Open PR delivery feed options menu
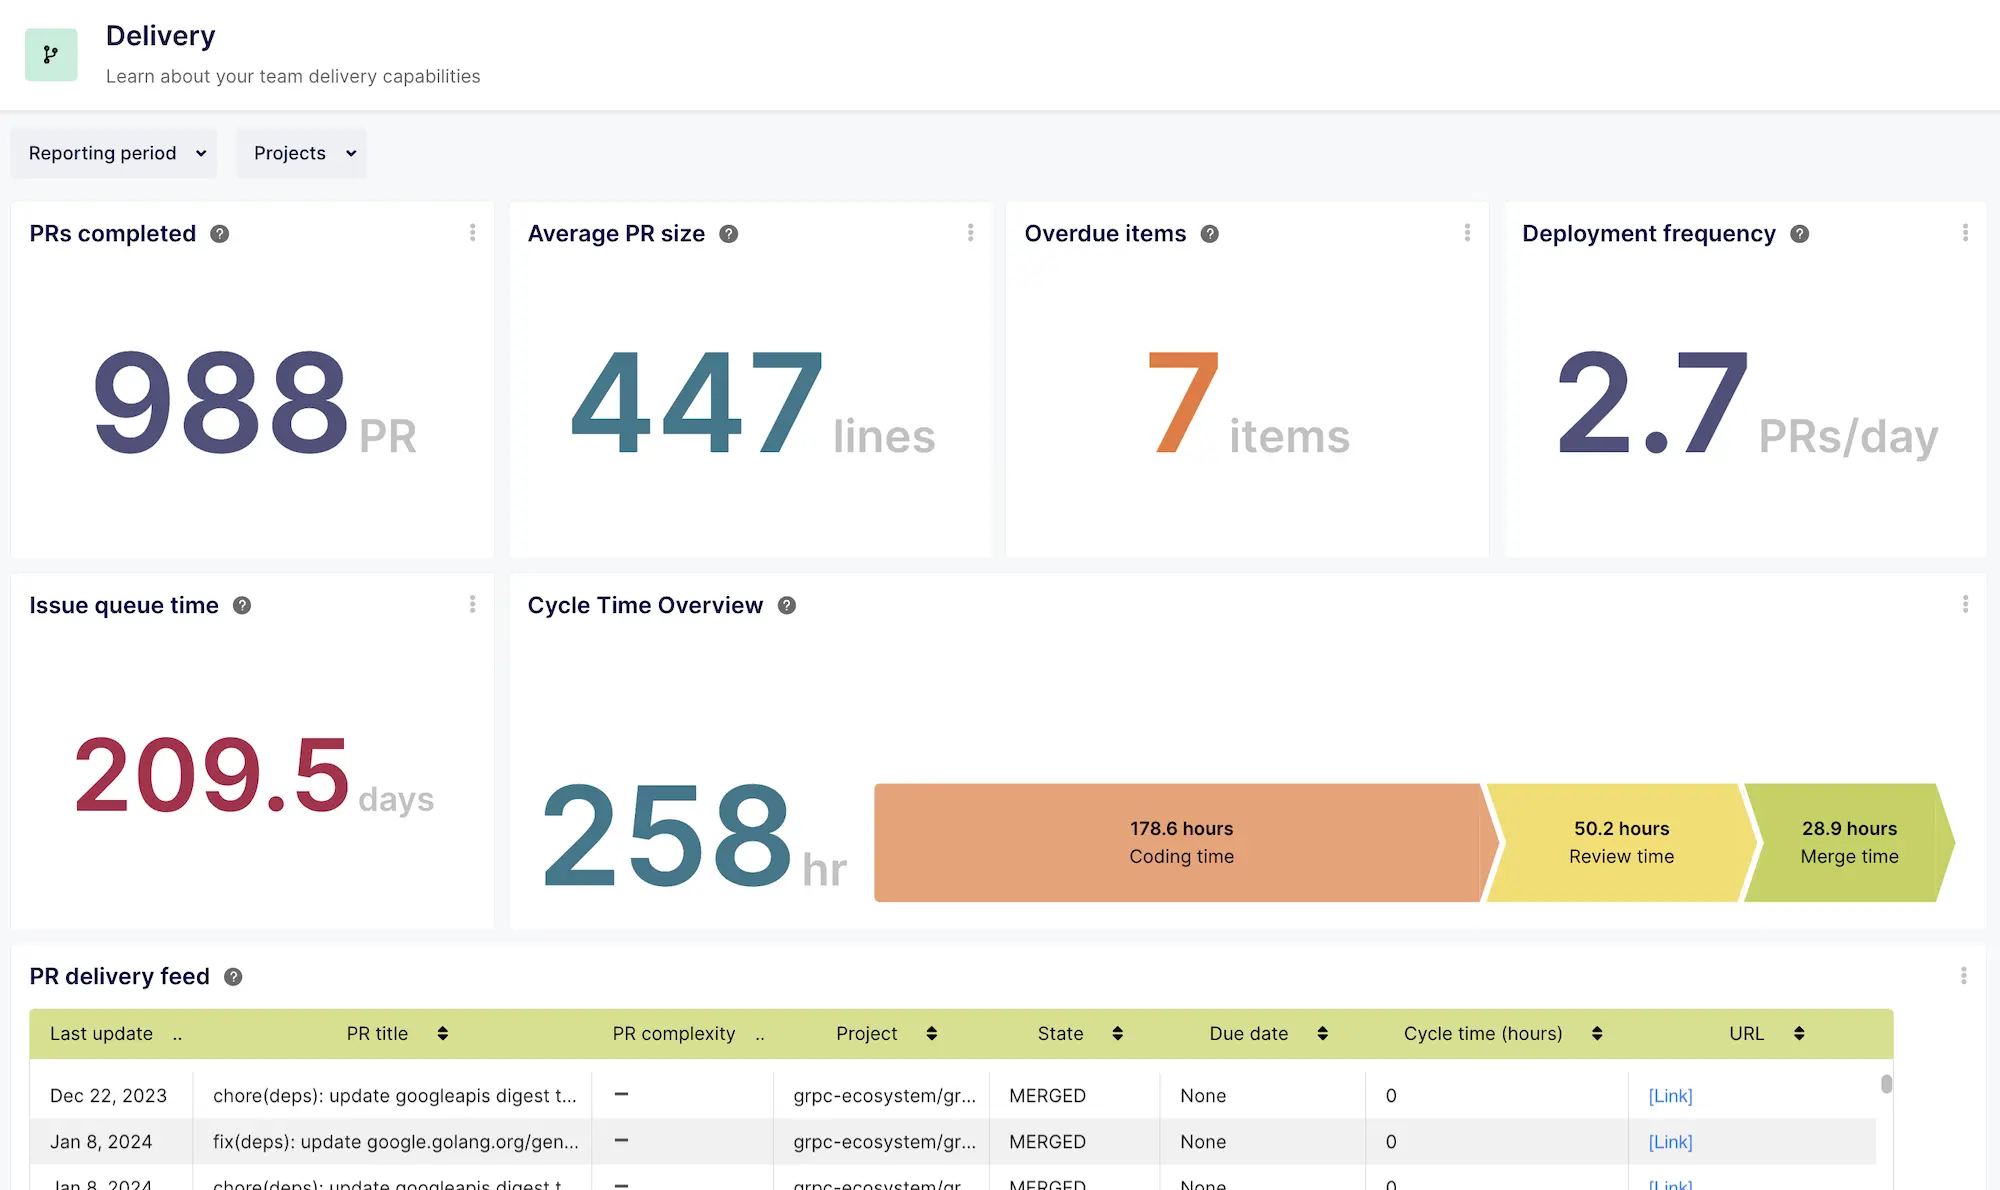Image resolution: width=2000 pixels, height=1190 pixels. click(1965, 975)
